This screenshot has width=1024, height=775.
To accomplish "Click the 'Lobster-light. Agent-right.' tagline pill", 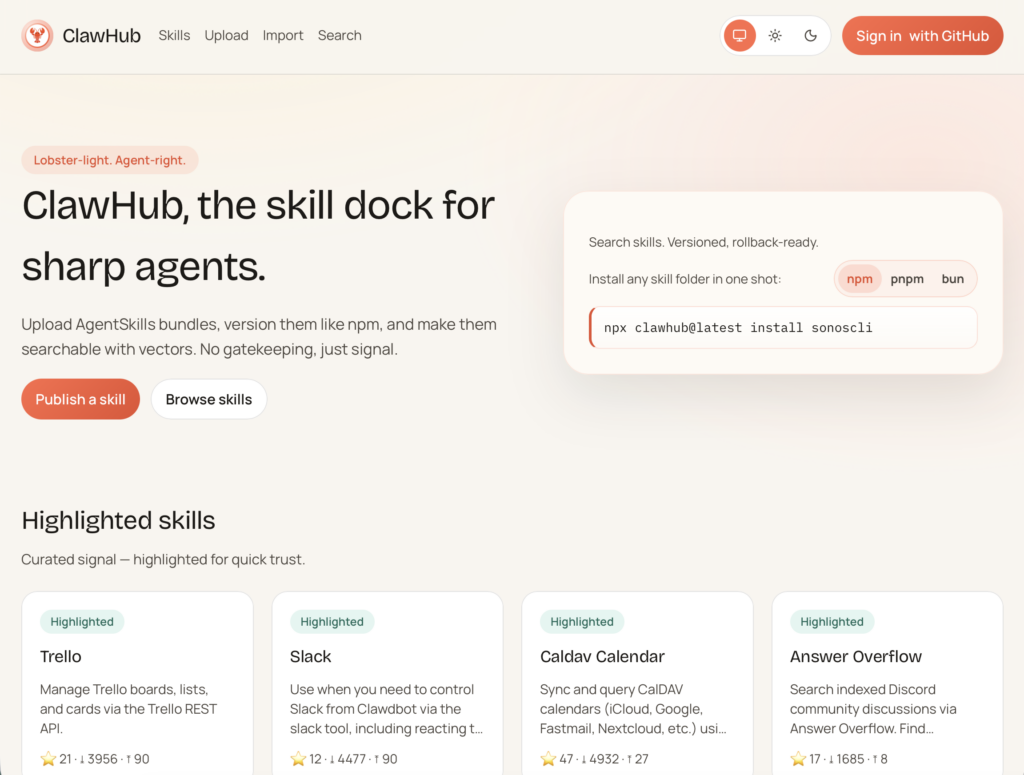I will tap(110, 160).
